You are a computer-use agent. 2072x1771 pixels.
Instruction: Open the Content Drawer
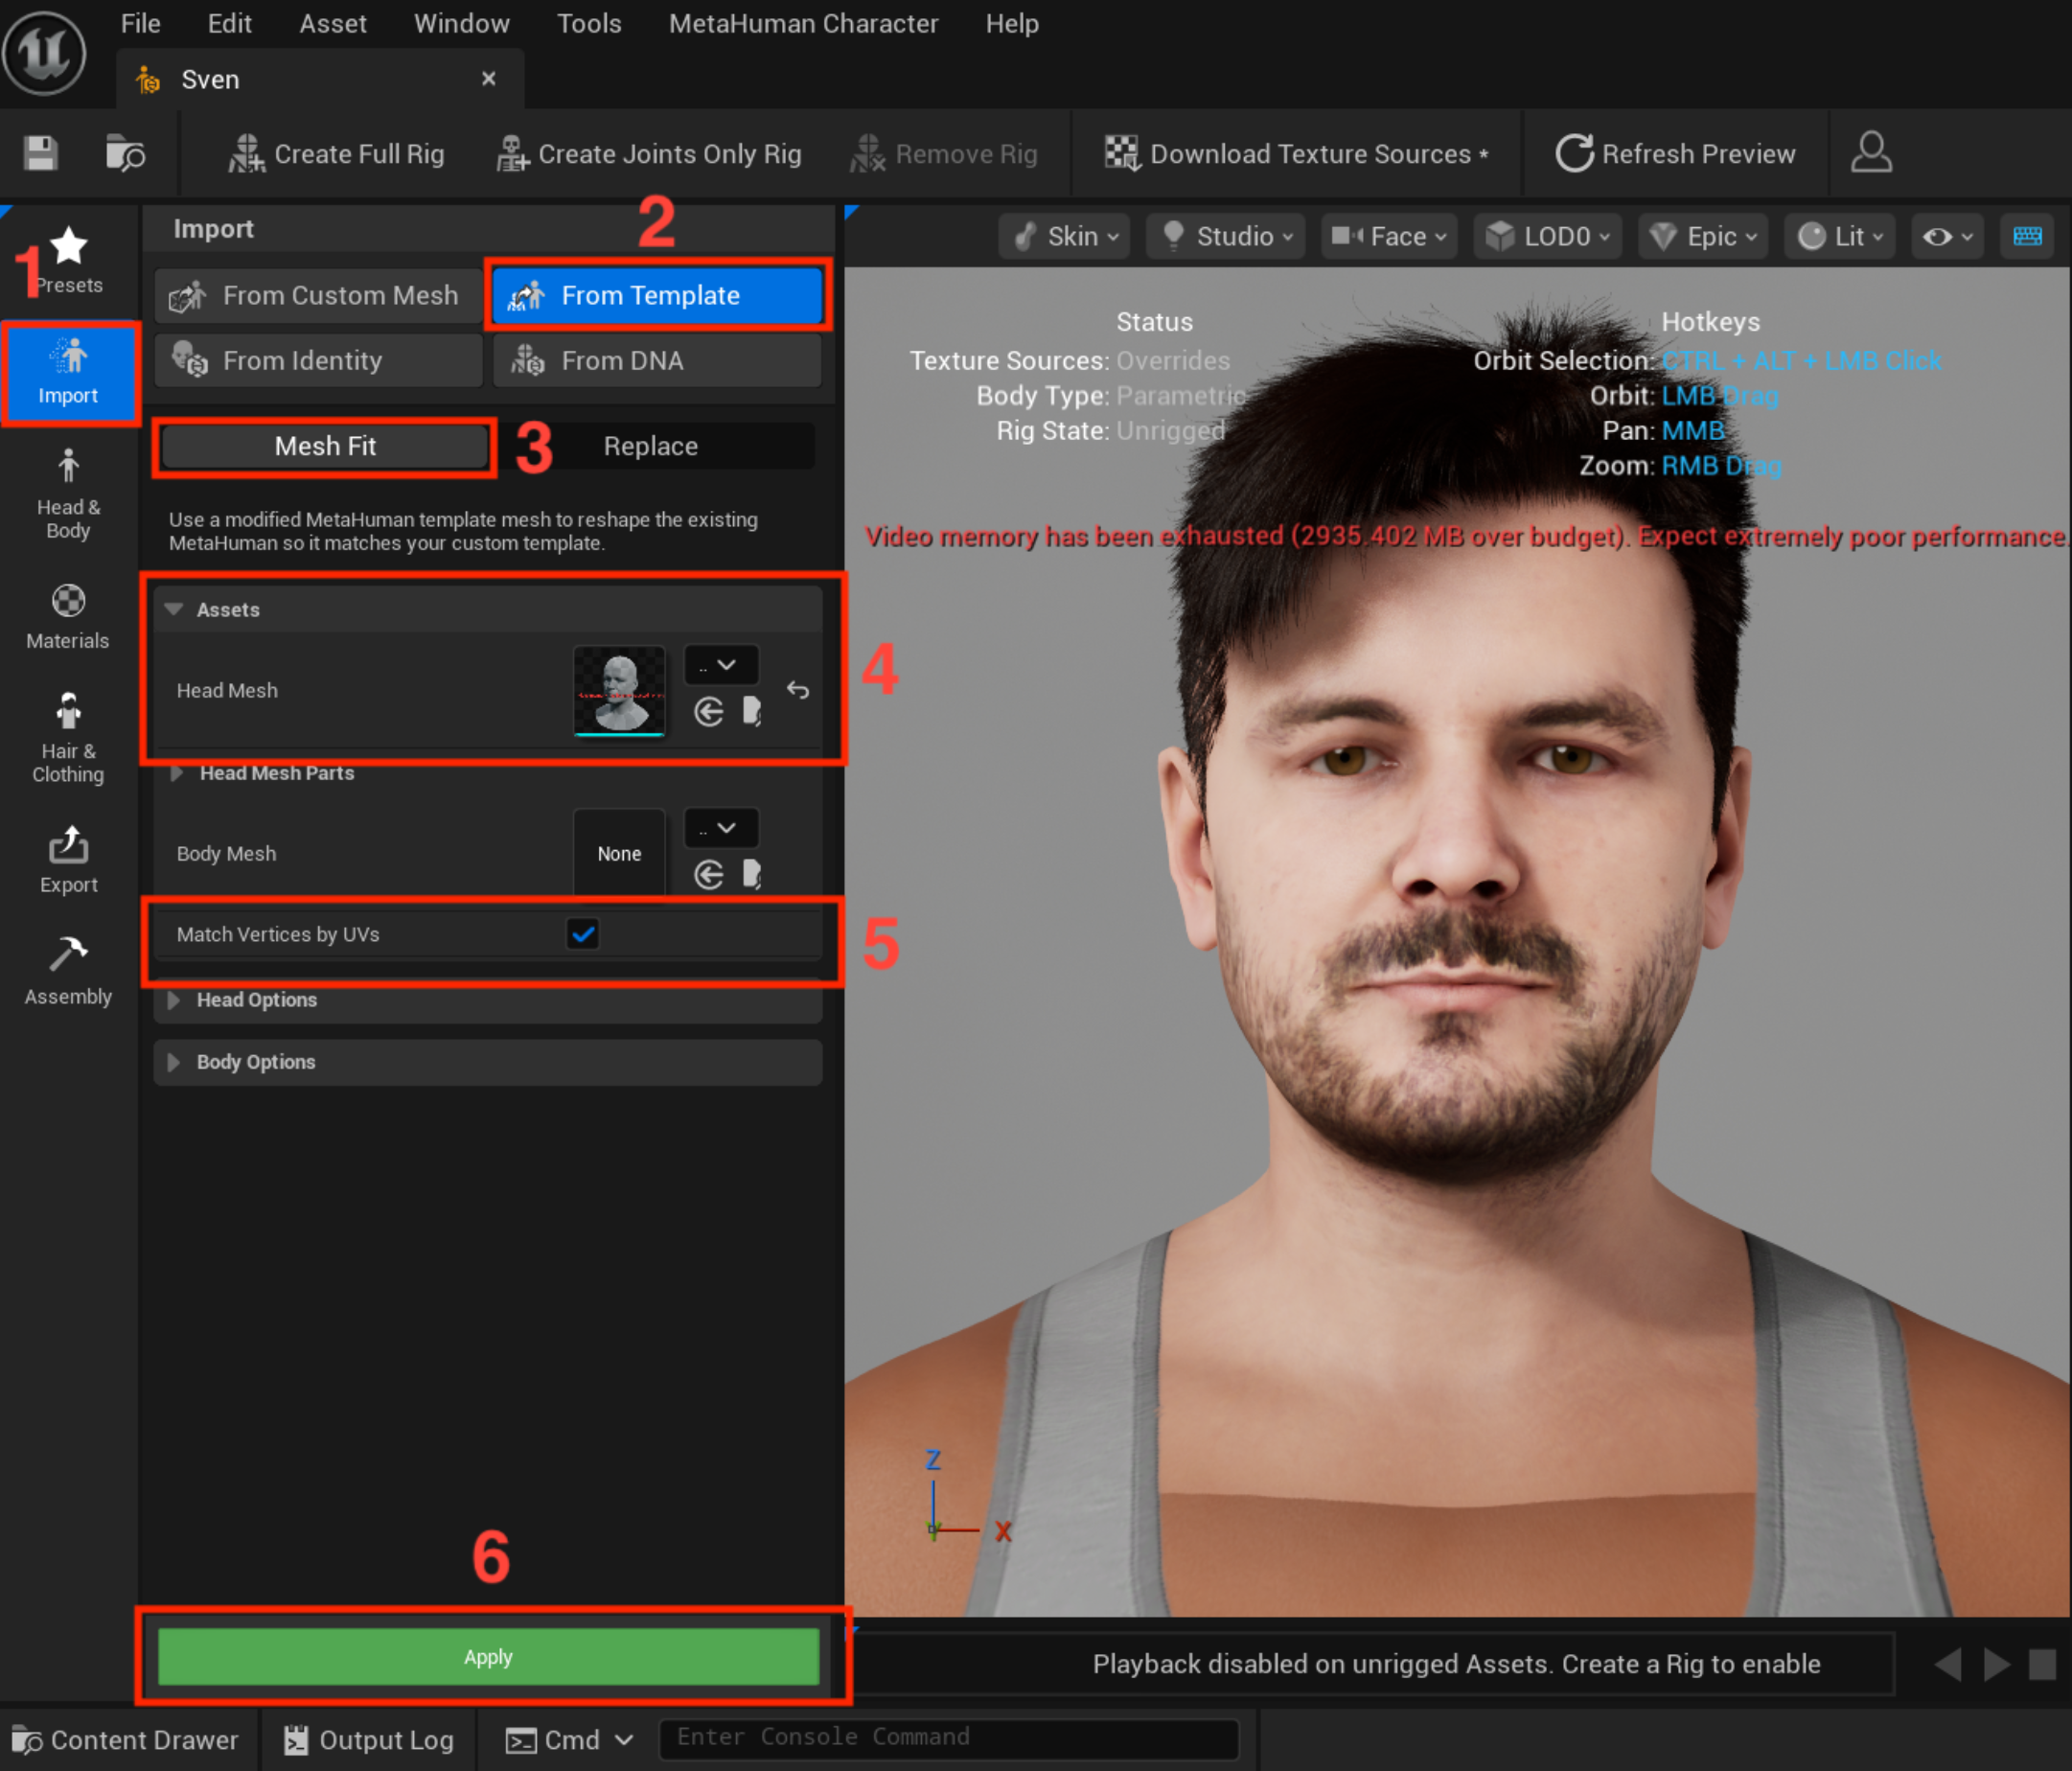(126, 1740)
